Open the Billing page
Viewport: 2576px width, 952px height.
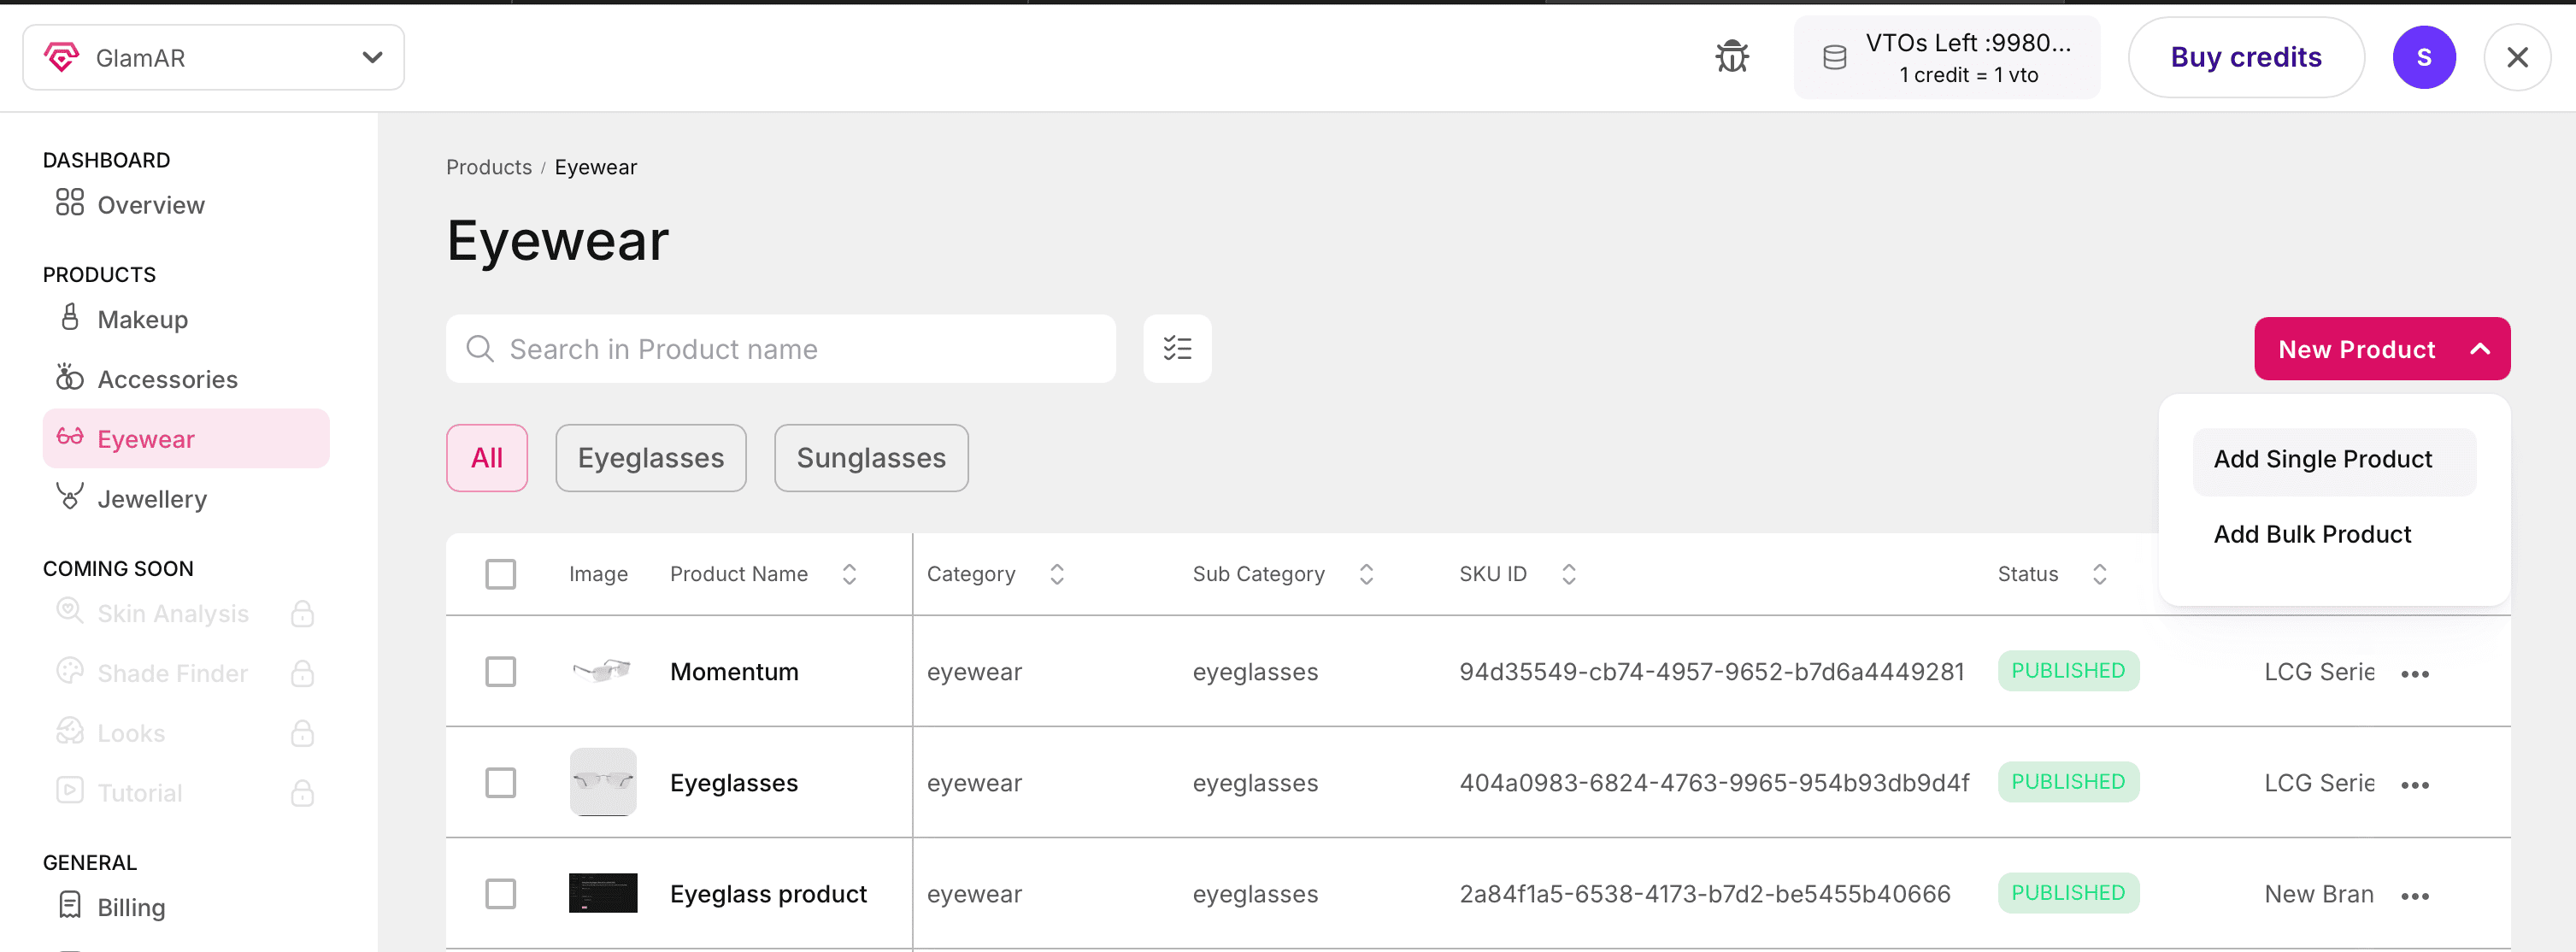click(131, 907)
